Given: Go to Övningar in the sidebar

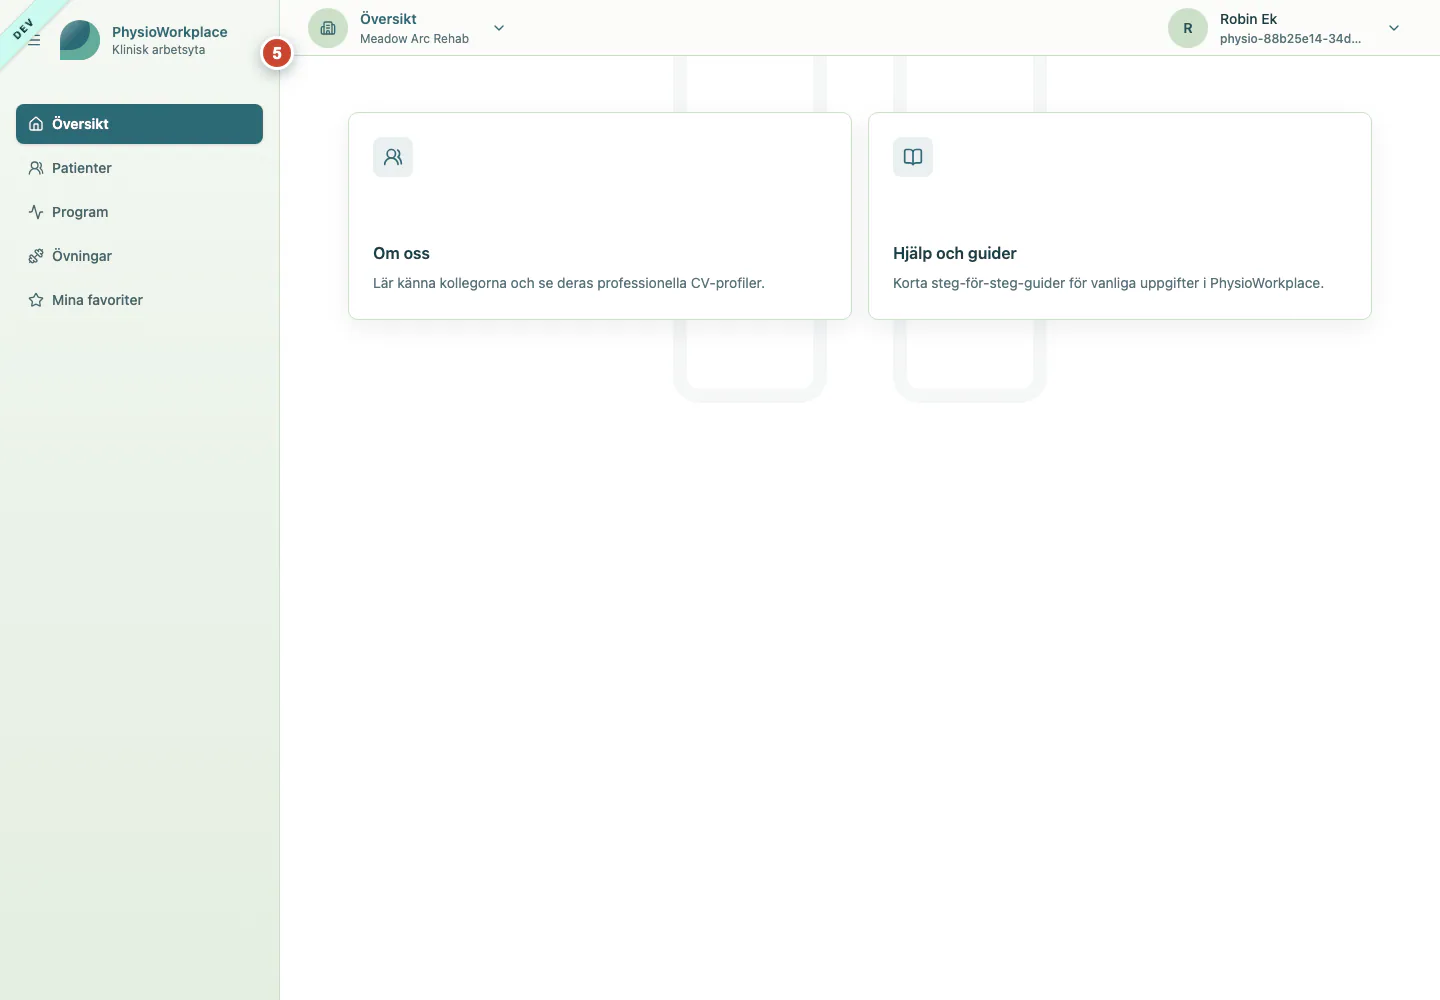Looking at the screenshot, I should [x=139, y=256].
